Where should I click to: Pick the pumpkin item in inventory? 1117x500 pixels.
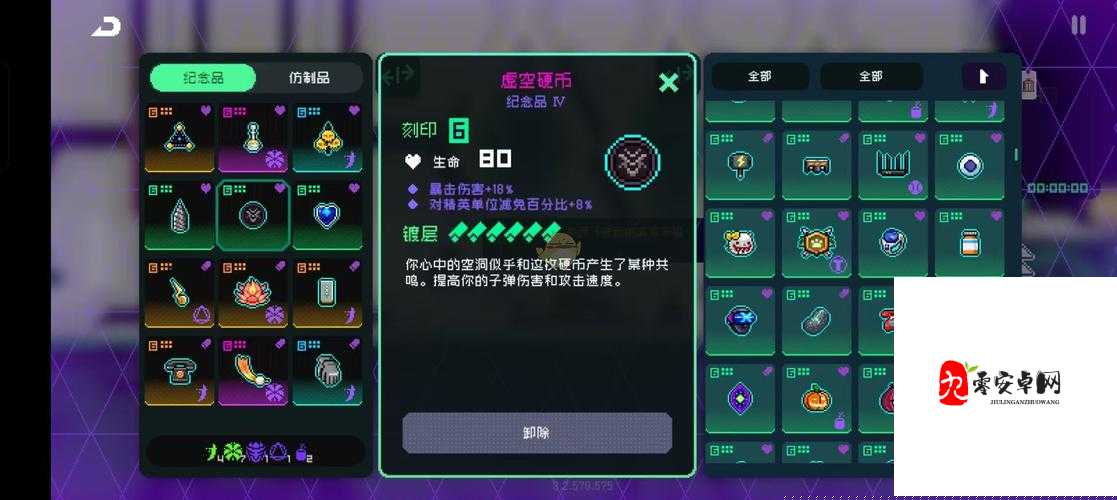(817, 398)
